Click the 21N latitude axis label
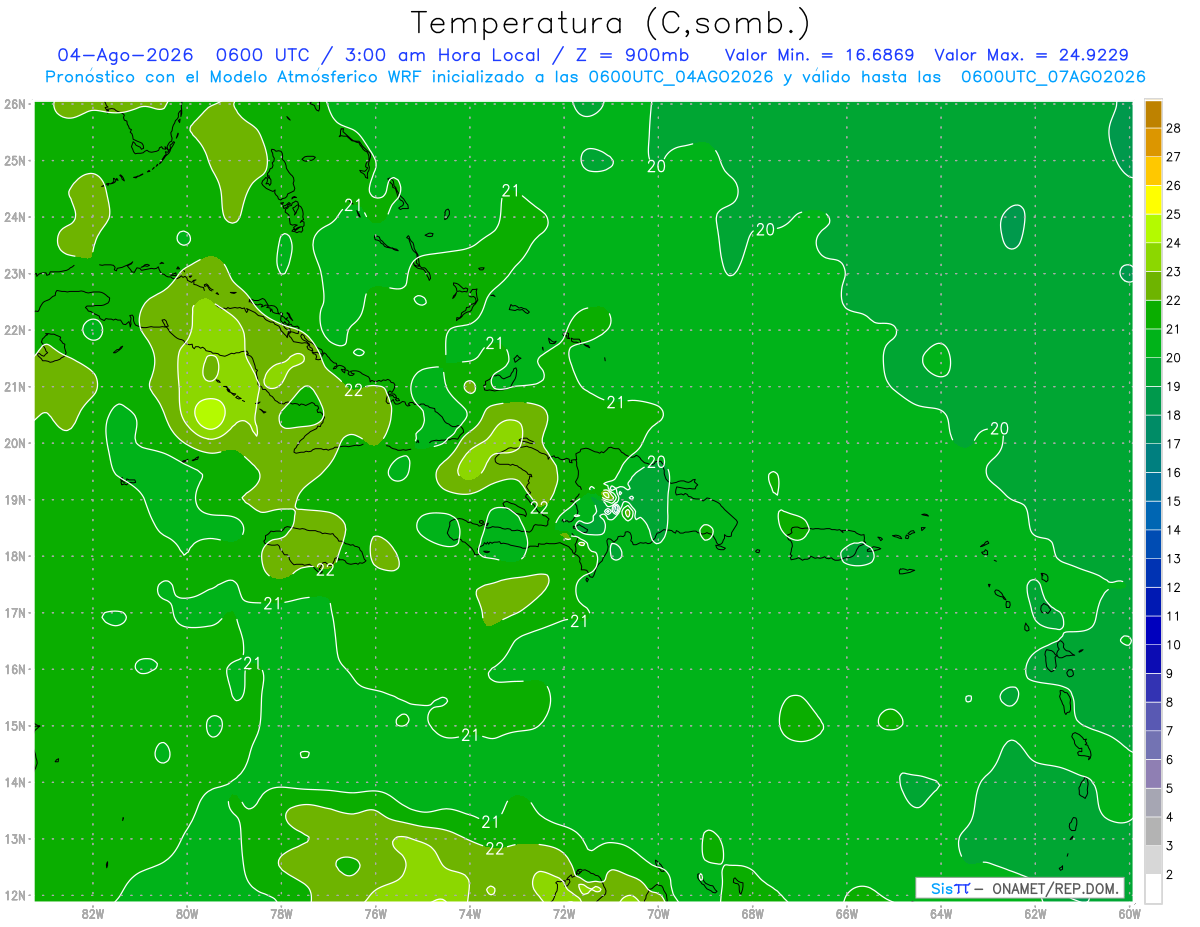1200x927 pixels. pyautogui.click(x=15, y=386)
